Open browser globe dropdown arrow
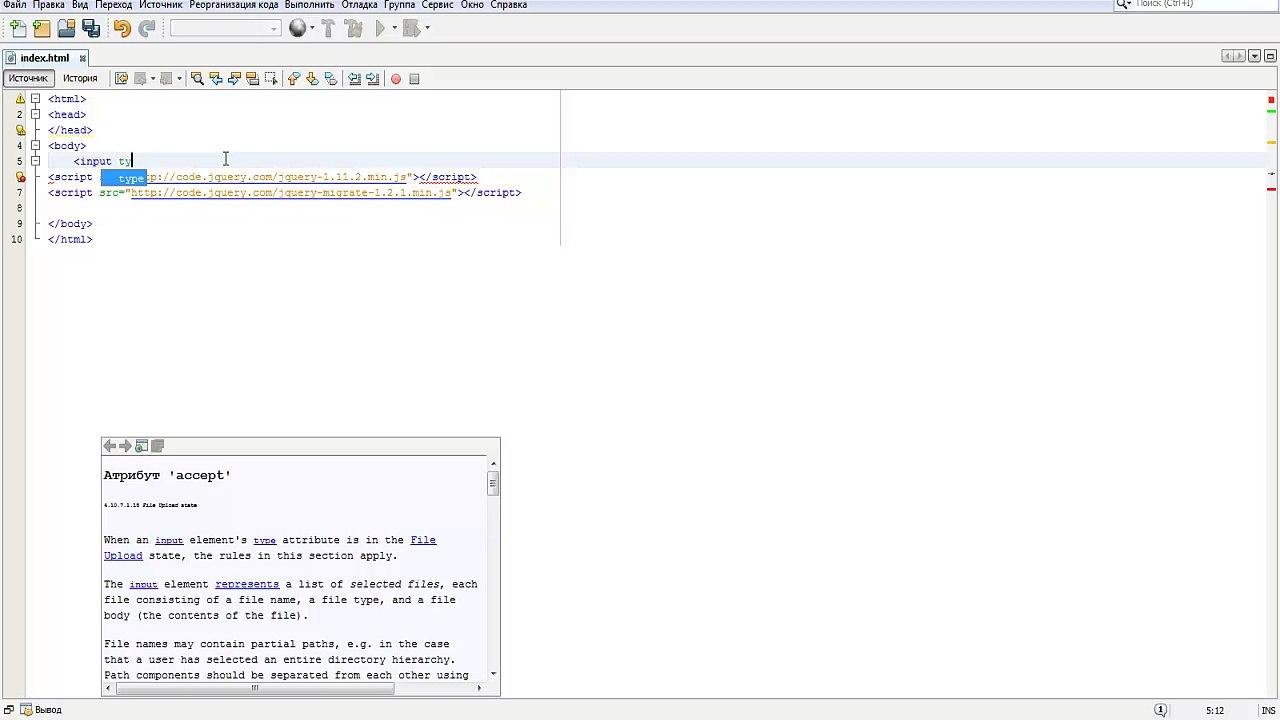 point(312,29)
